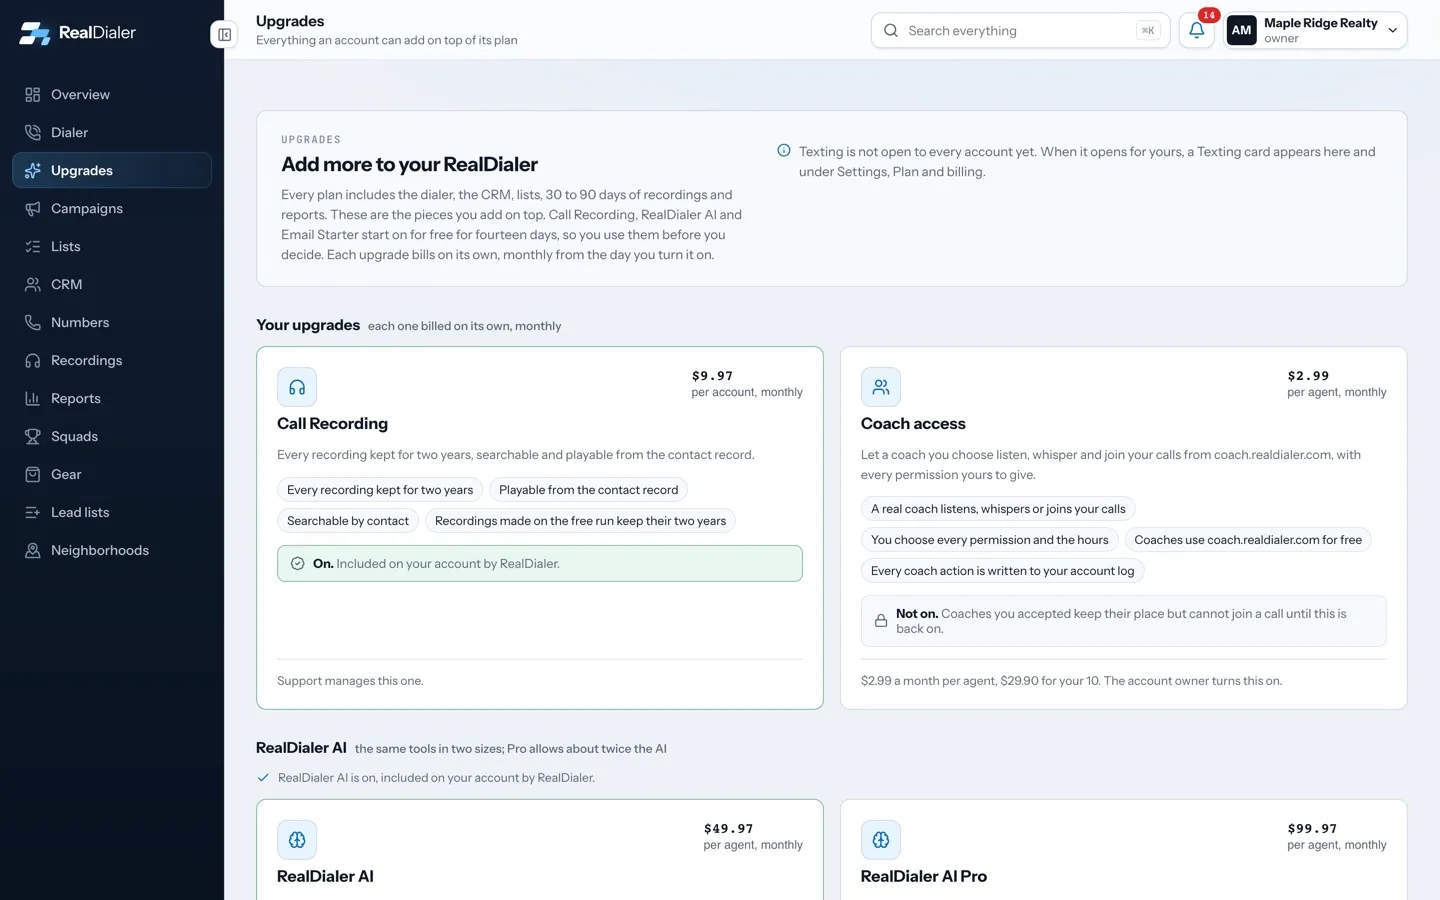Viewport: 1440px width, 900px height.
Task: Go to Campaigns in the sidebar
Action: click(x=112, y=209)
